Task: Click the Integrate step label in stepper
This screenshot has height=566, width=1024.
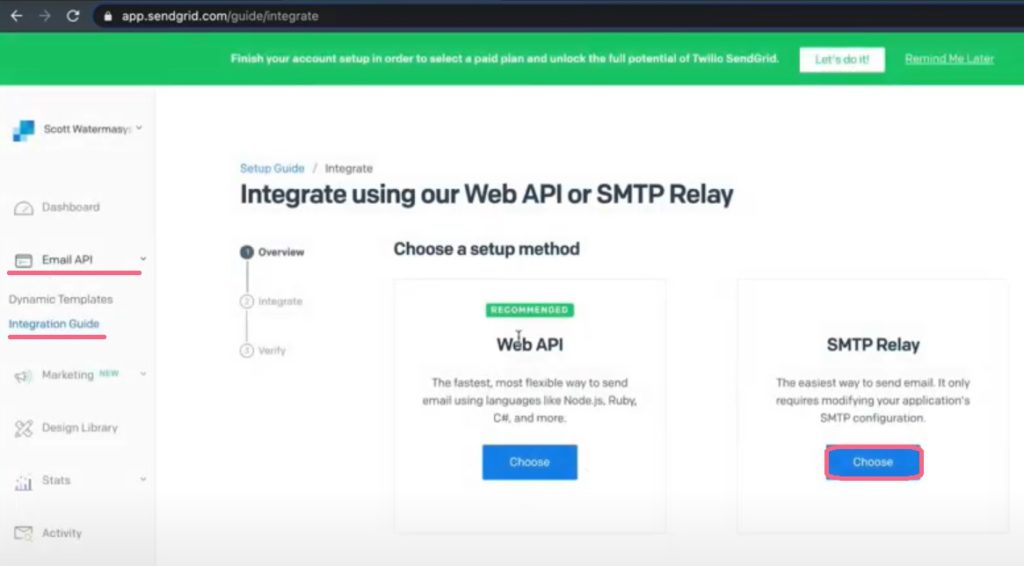Action: click(x=280, y=301)
